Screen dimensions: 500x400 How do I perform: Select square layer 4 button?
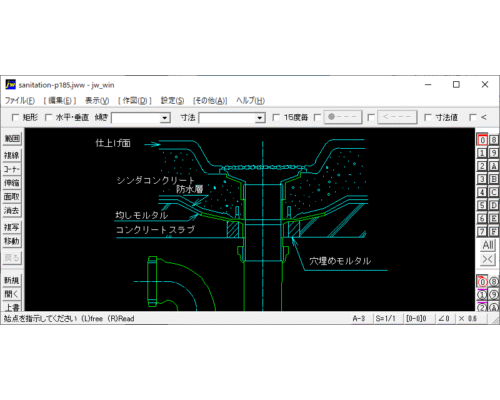(482, 192)
